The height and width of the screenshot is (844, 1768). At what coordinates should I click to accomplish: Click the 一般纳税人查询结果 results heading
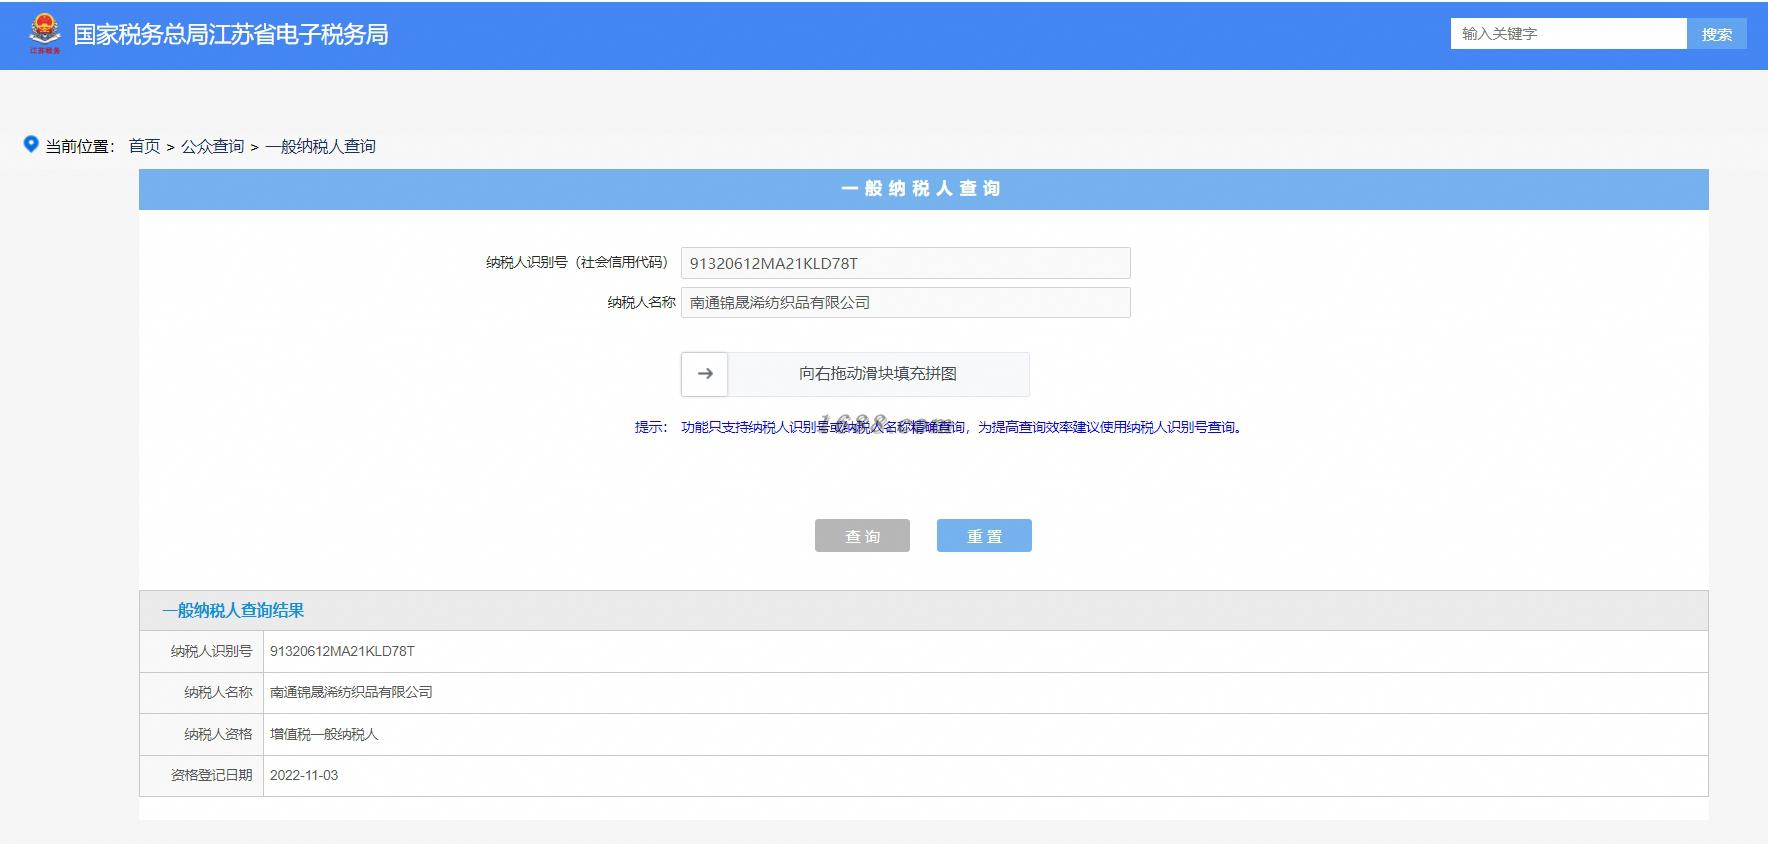click(233, 611)
